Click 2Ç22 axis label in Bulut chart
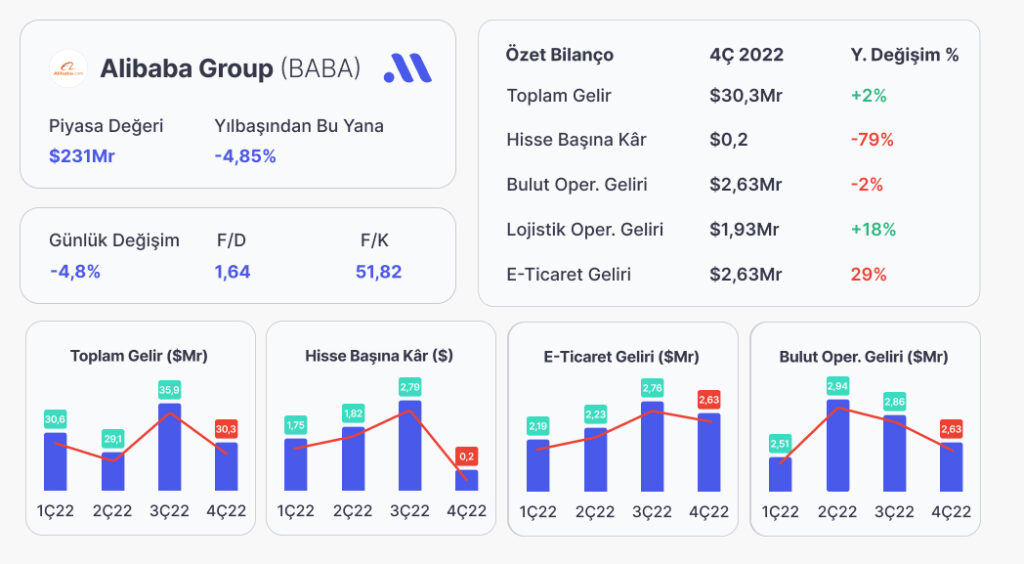Screen dimensions: 1024x564 click(x=837, y=512)
